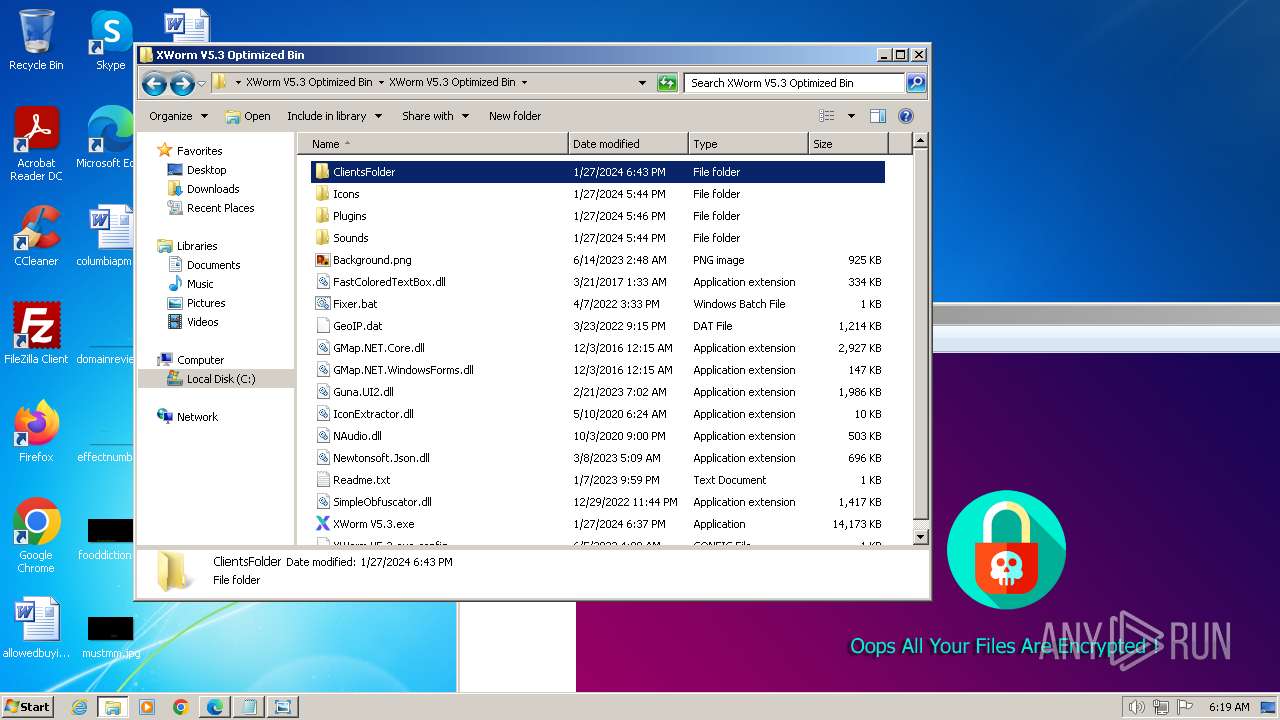Select Network in the navigation pane
This screenshot has height=720, width=1280.
(197, 417)
